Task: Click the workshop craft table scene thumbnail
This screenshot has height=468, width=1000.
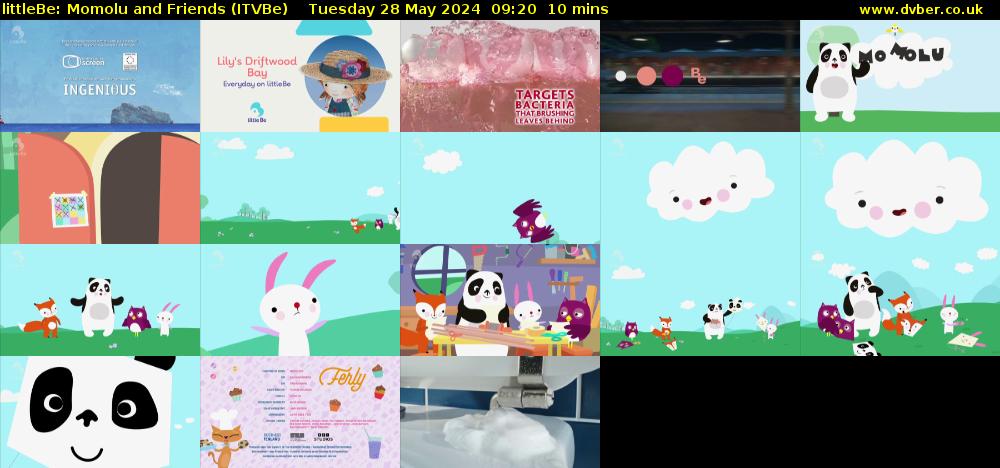Action: pos(500,300)
